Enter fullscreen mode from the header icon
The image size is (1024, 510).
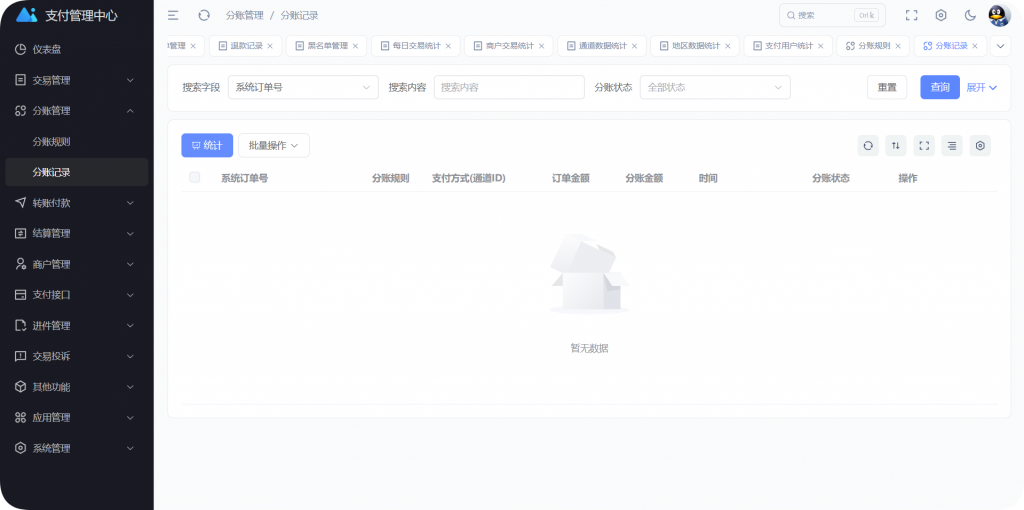click(911, 16)
